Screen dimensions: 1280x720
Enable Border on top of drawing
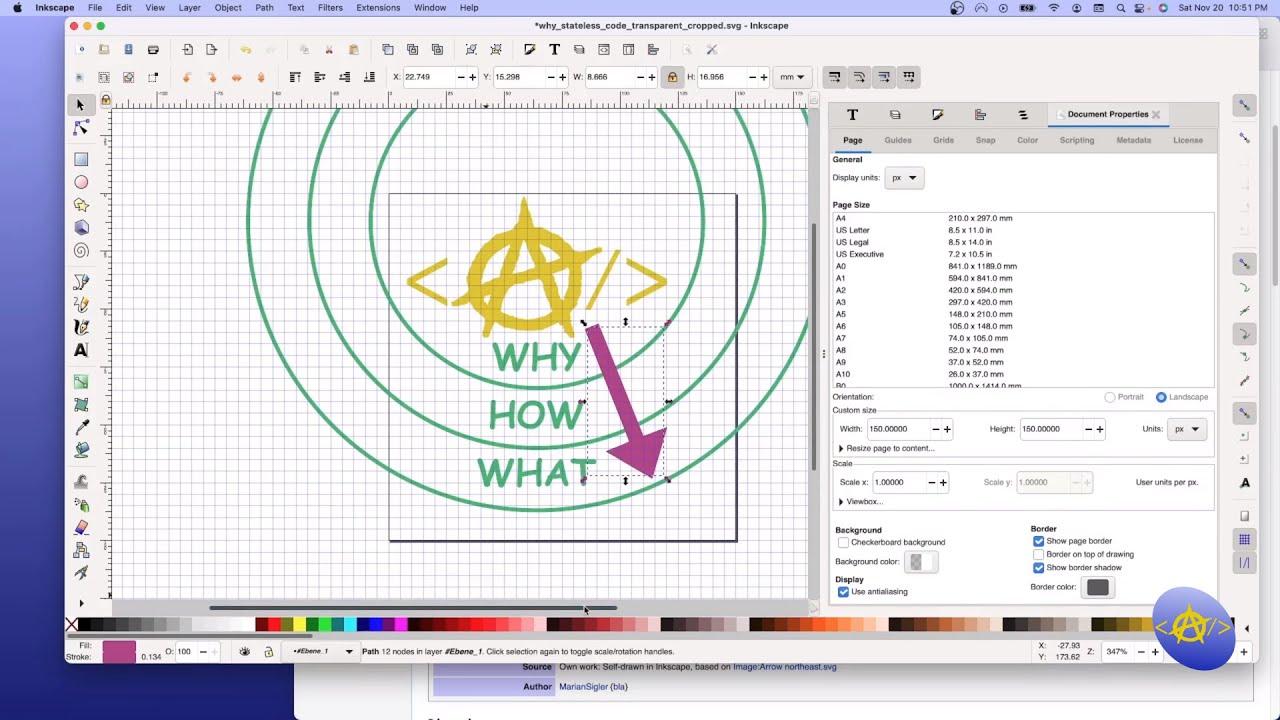click(1038, 554)
